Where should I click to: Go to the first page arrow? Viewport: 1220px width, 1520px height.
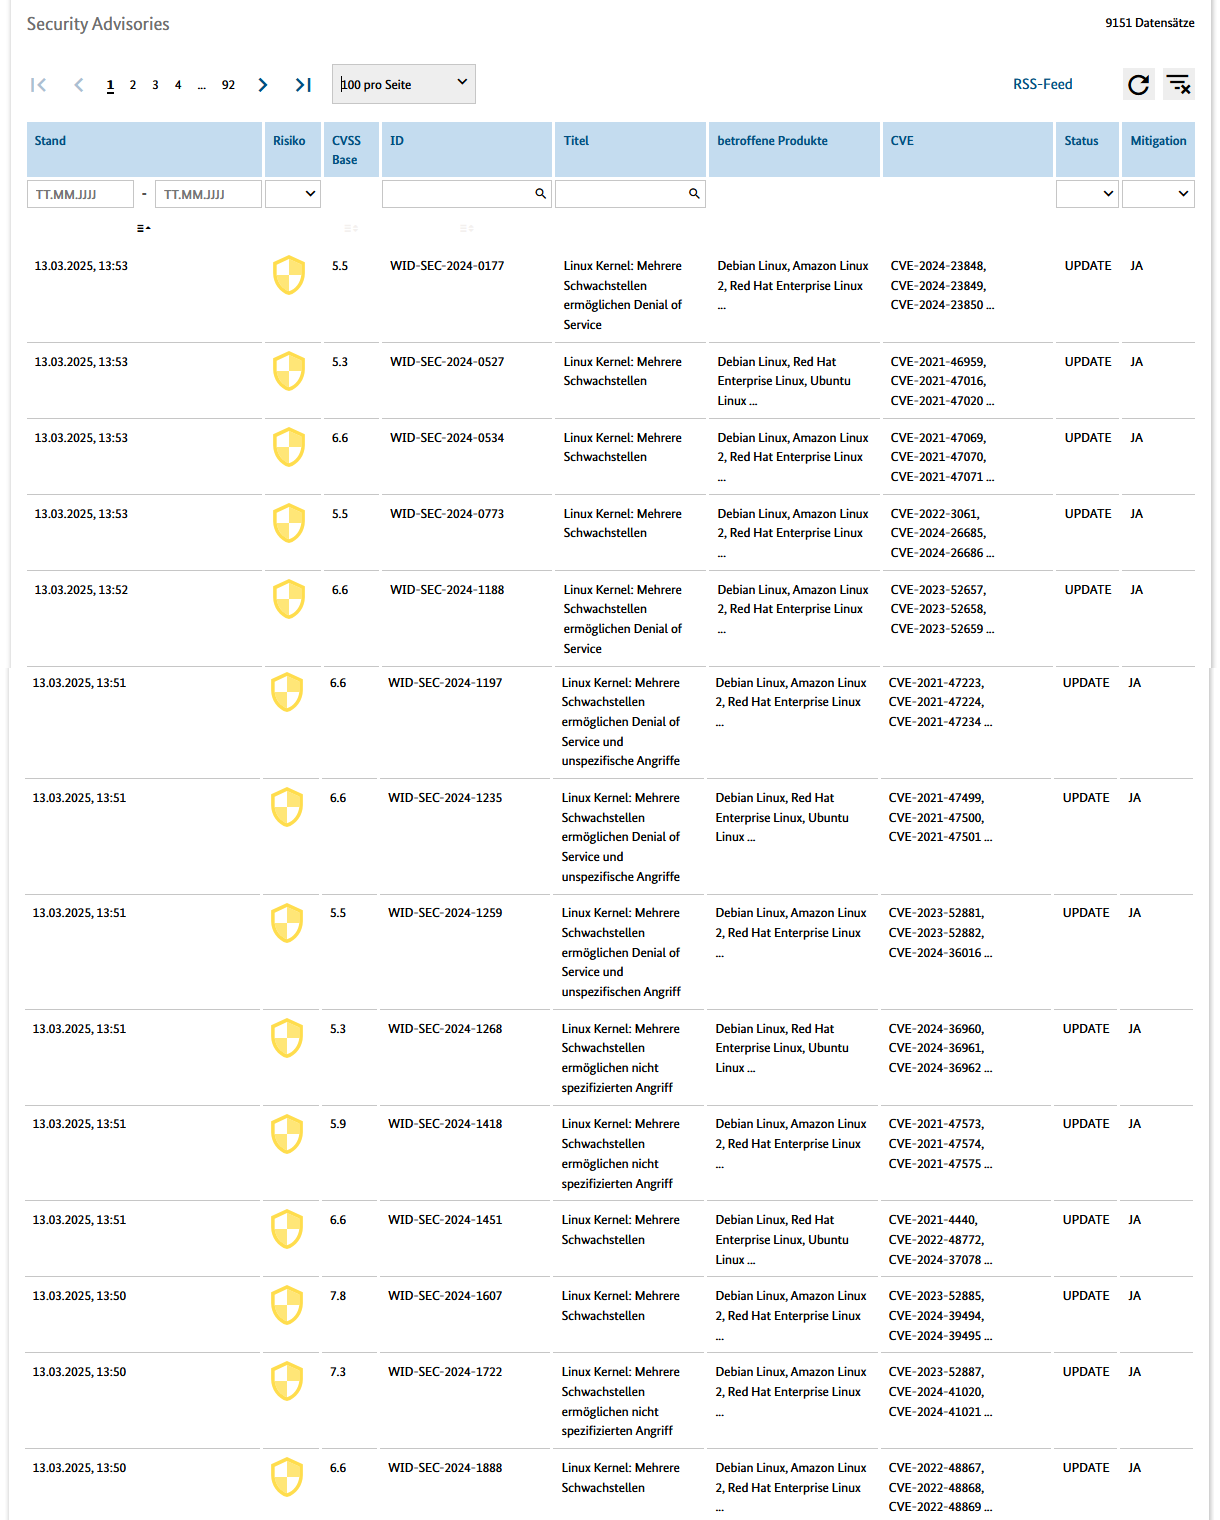coord(38,85)
